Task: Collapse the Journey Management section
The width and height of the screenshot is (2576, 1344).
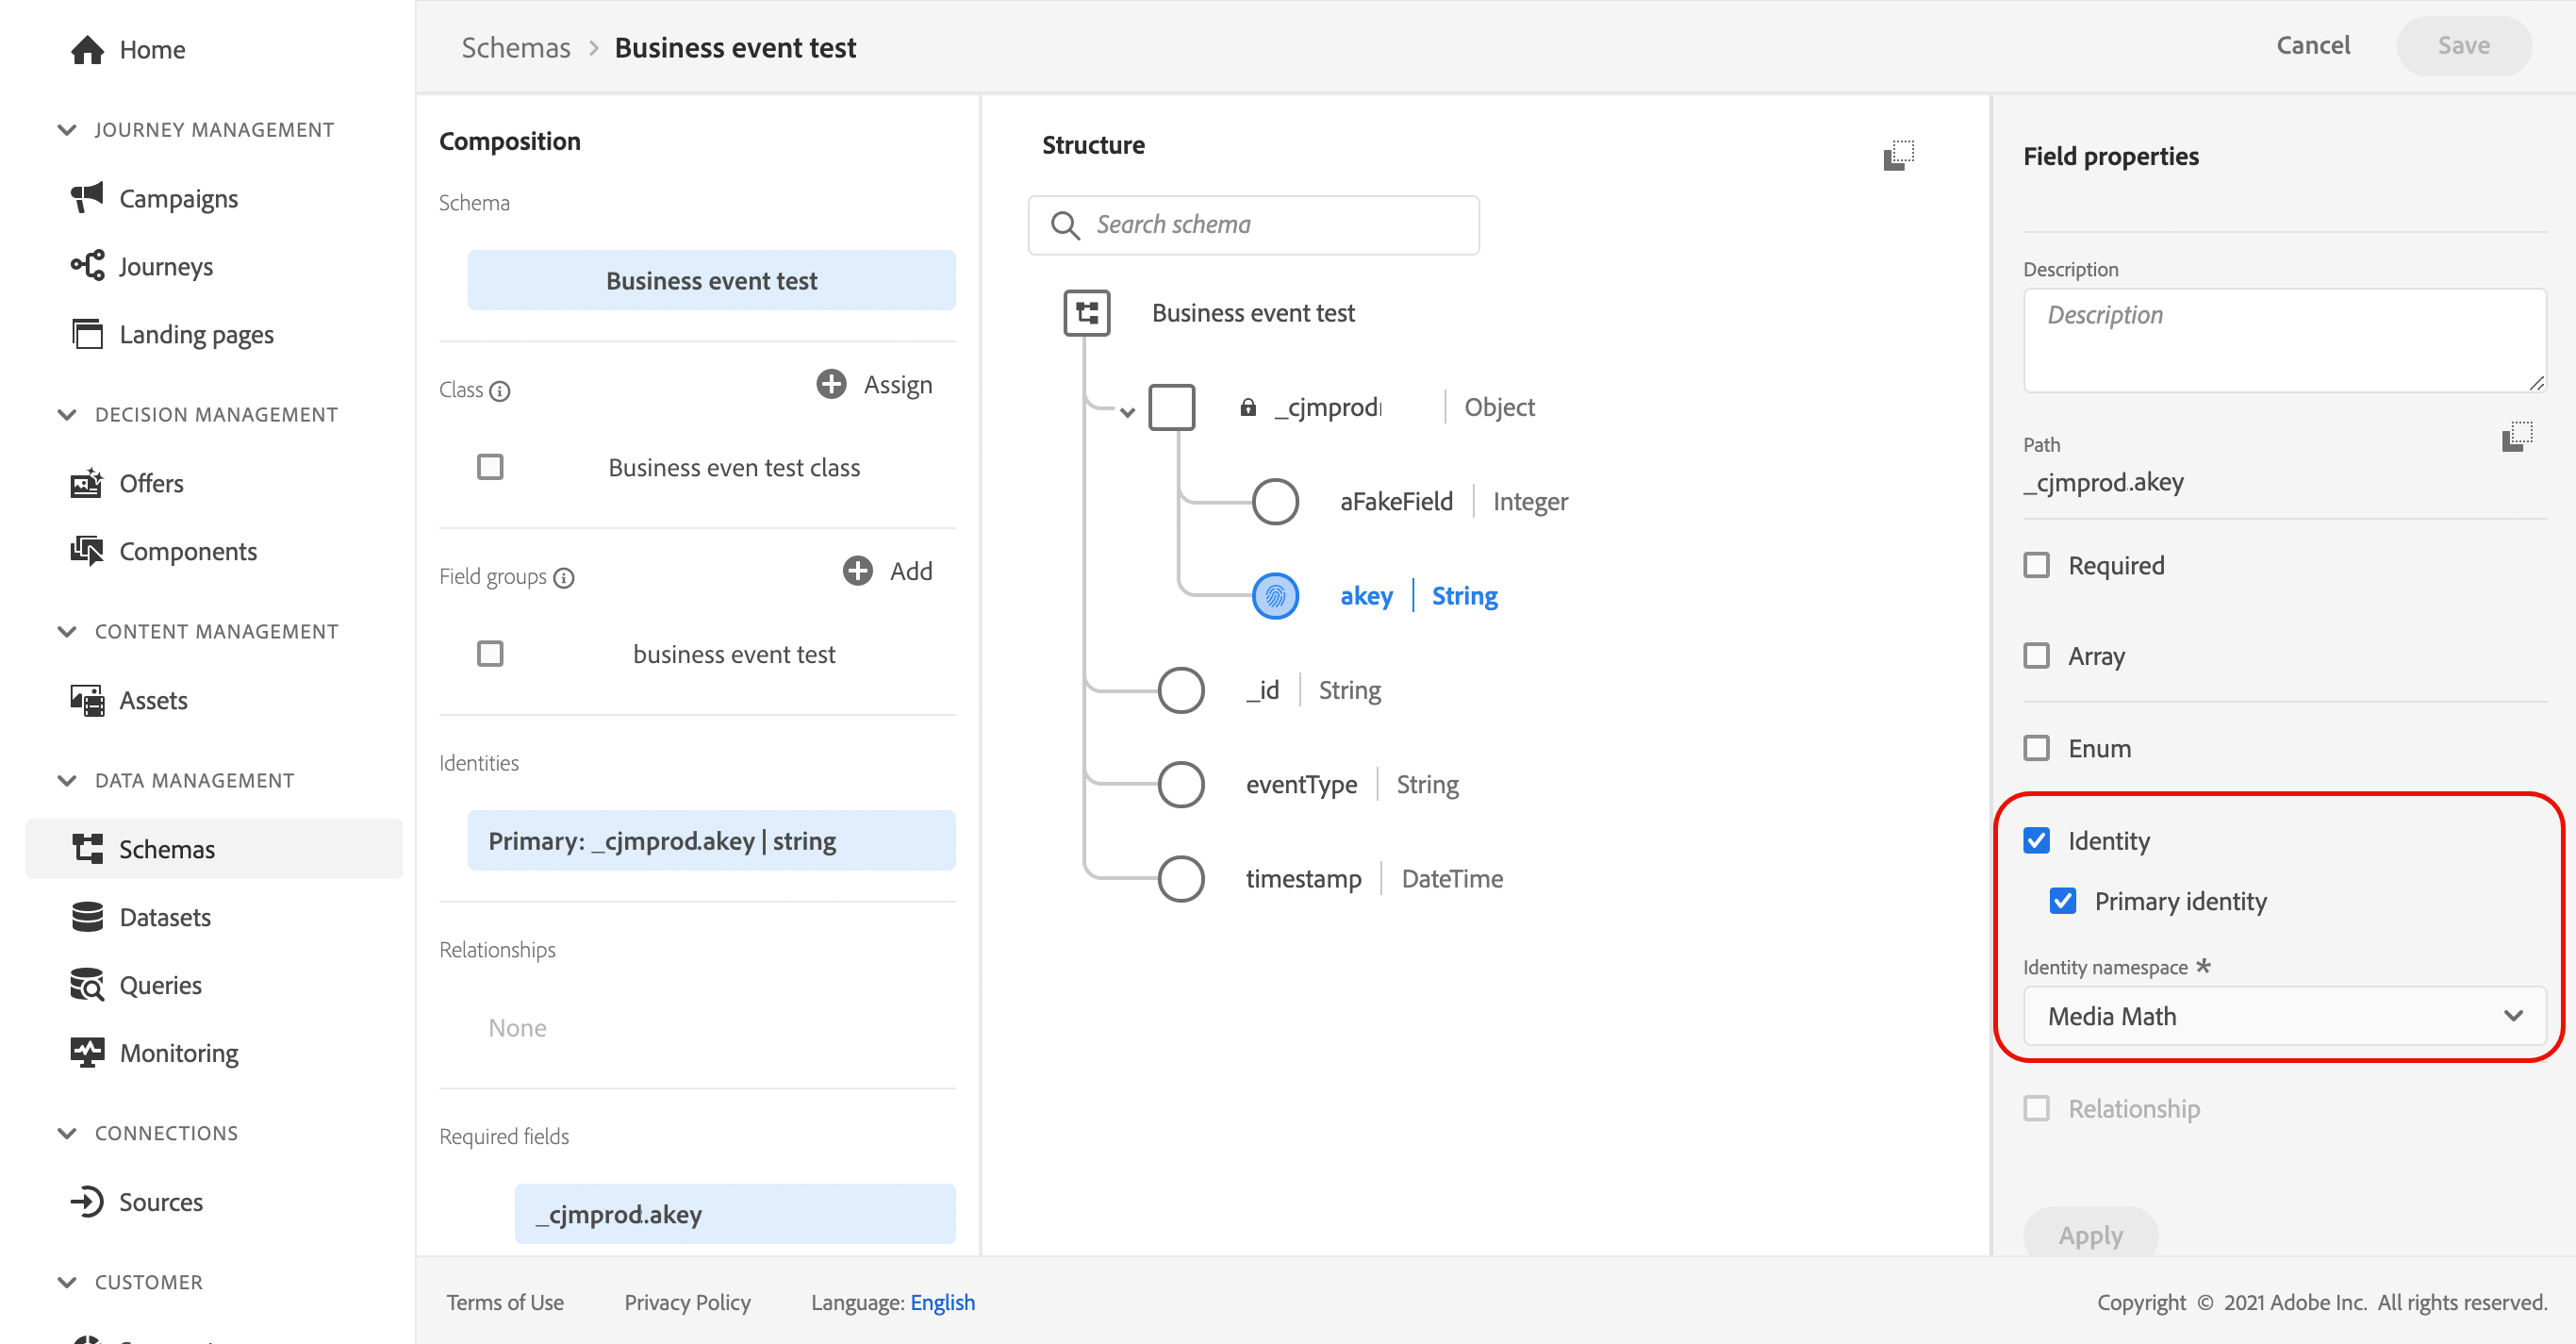Action: 67,130
